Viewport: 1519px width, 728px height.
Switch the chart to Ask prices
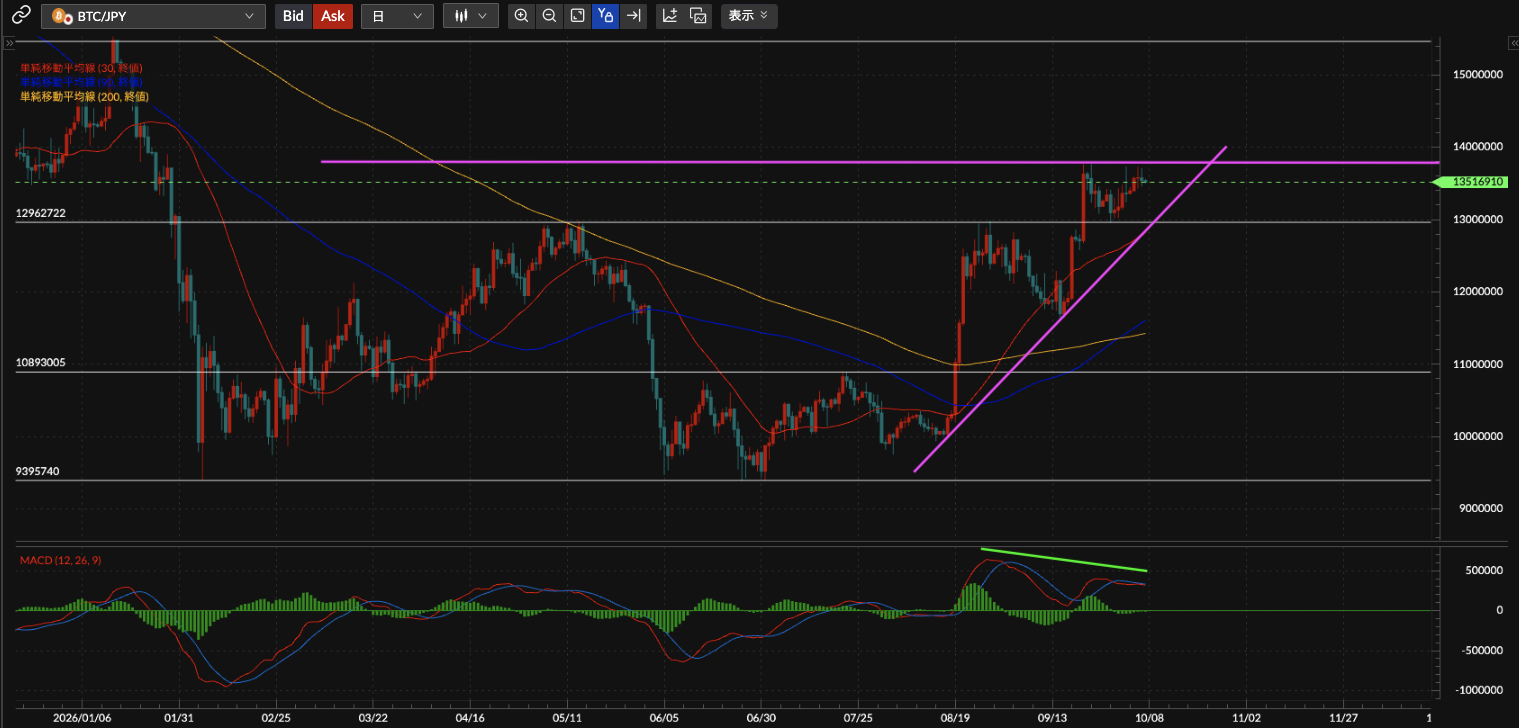click(333, 16)
